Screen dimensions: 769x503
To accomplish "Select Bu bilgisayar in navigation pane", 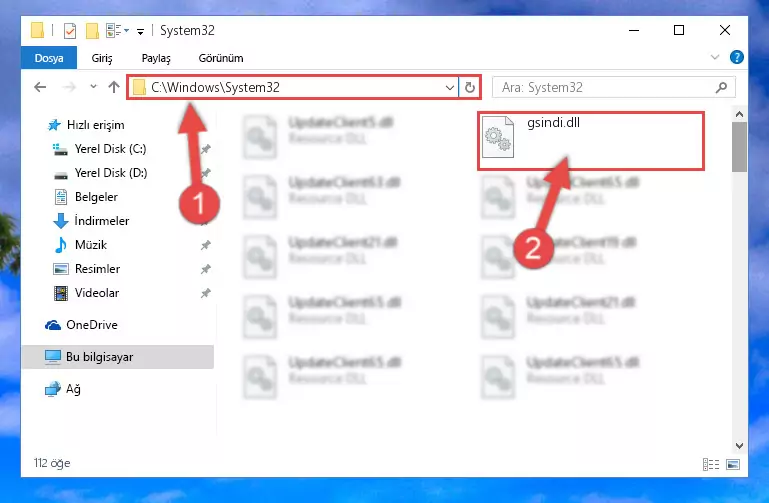I will 118,357.
